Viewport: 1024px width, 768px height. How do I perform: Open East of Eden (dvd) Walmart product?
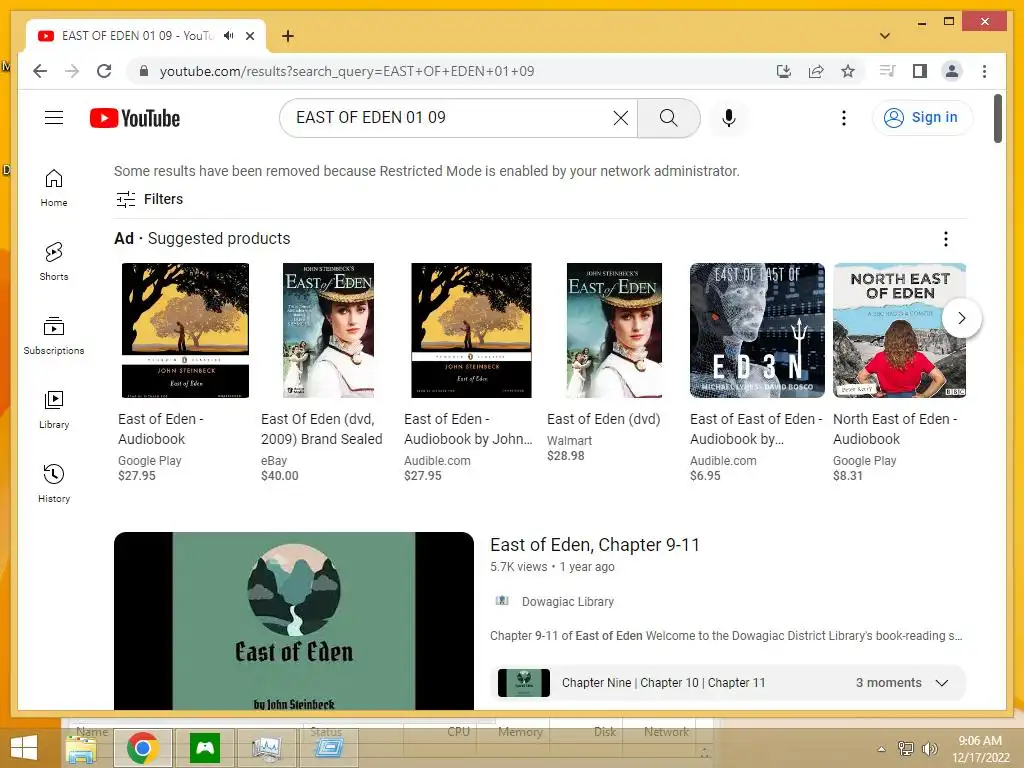pyautogui.click(x=603, y=419)
